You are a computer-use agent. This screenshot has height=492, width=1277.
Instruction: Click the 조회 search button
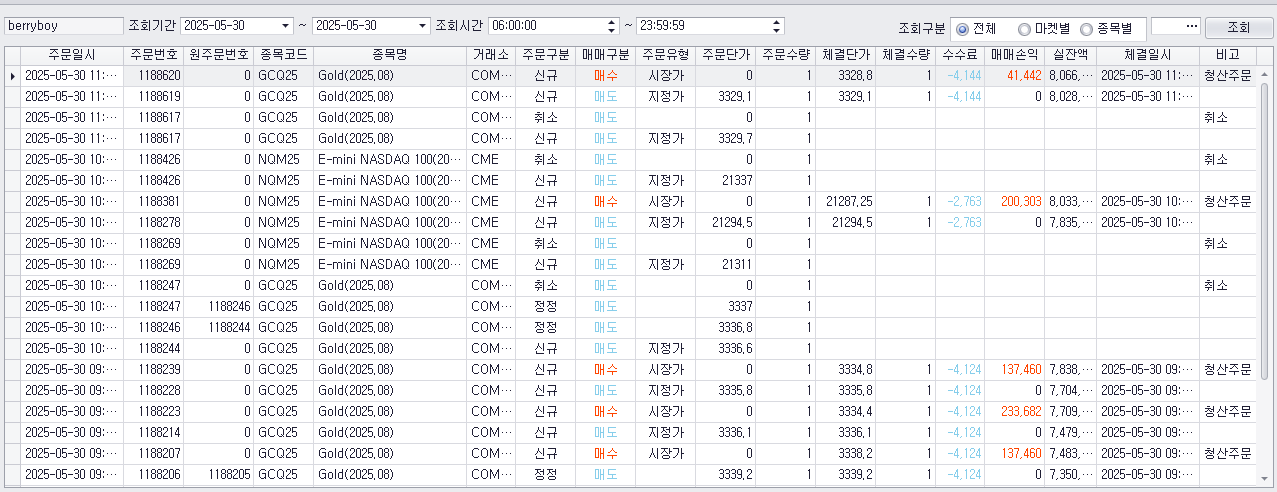tap(1238, 27)
